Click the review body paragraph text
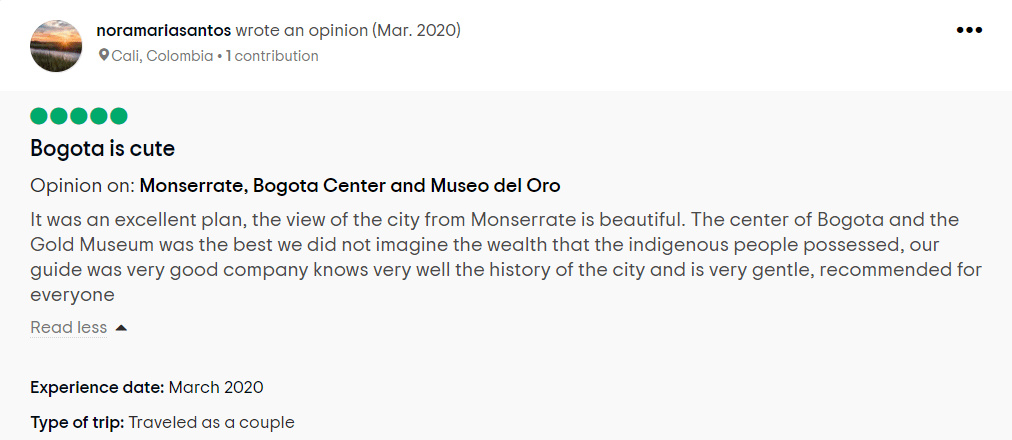Image resolution: width=1012 pixels, height=440 pixels. pos(506,257)
